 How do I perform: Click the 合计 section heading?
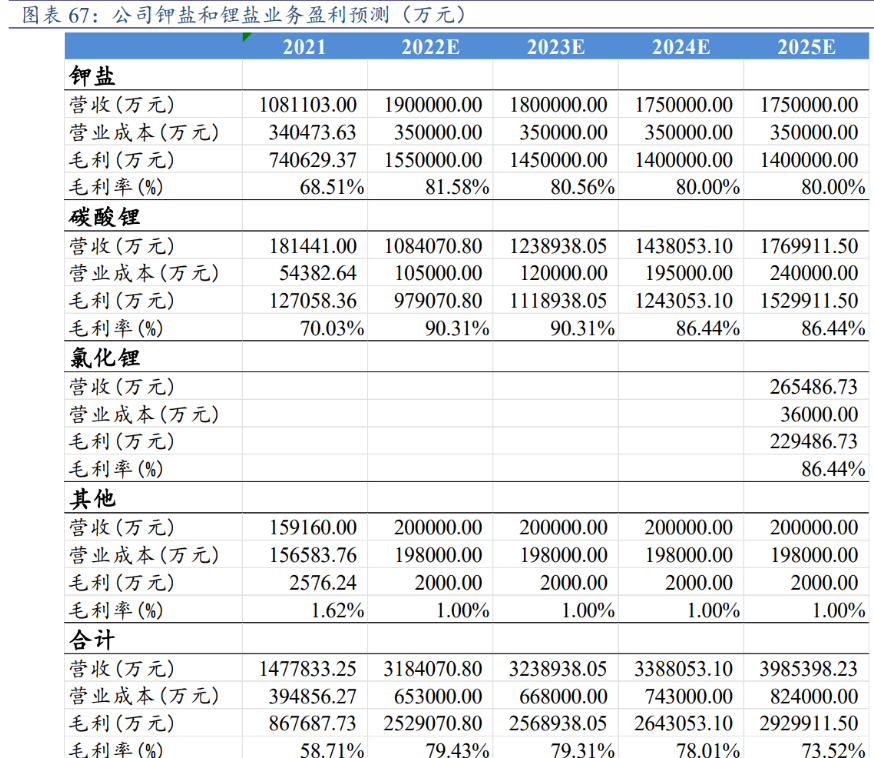(94, 640)
